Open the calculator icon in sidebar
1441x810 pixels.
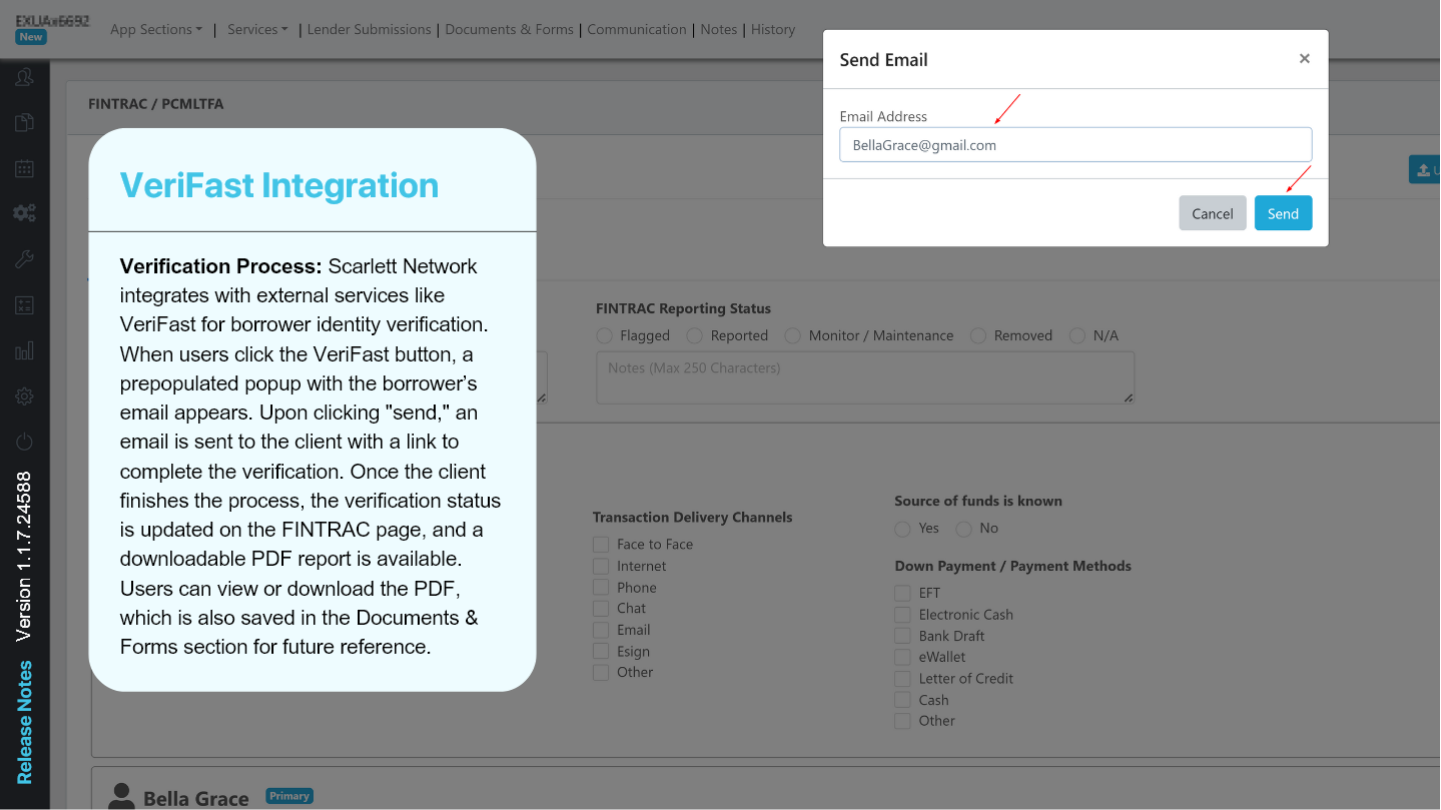click(x=24, y=305)
